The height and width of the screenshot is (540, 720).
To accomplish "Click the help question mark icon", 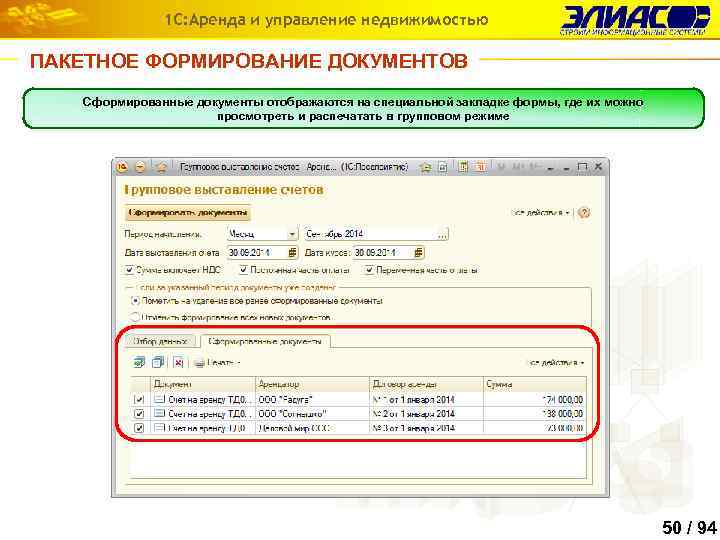I will pos(584,213).
